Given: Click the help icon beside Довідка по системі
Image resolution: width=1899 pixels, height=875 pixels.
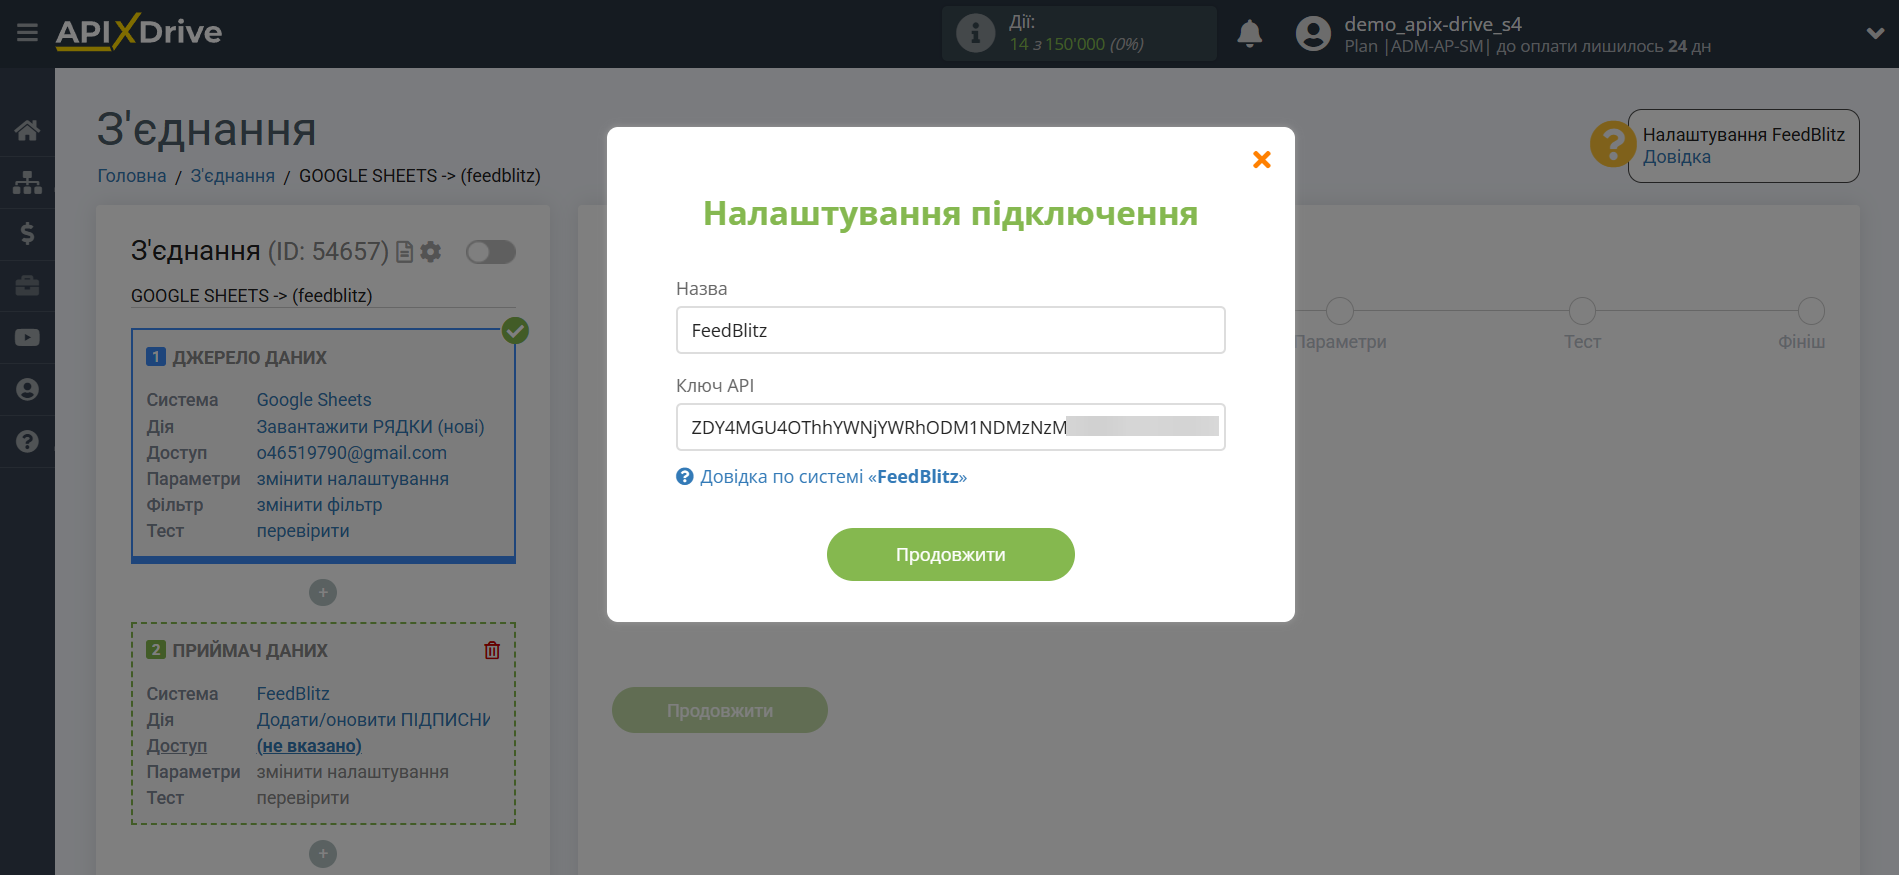Looking at the screenshot, I should pyautogui.click(x=685, y=477).
